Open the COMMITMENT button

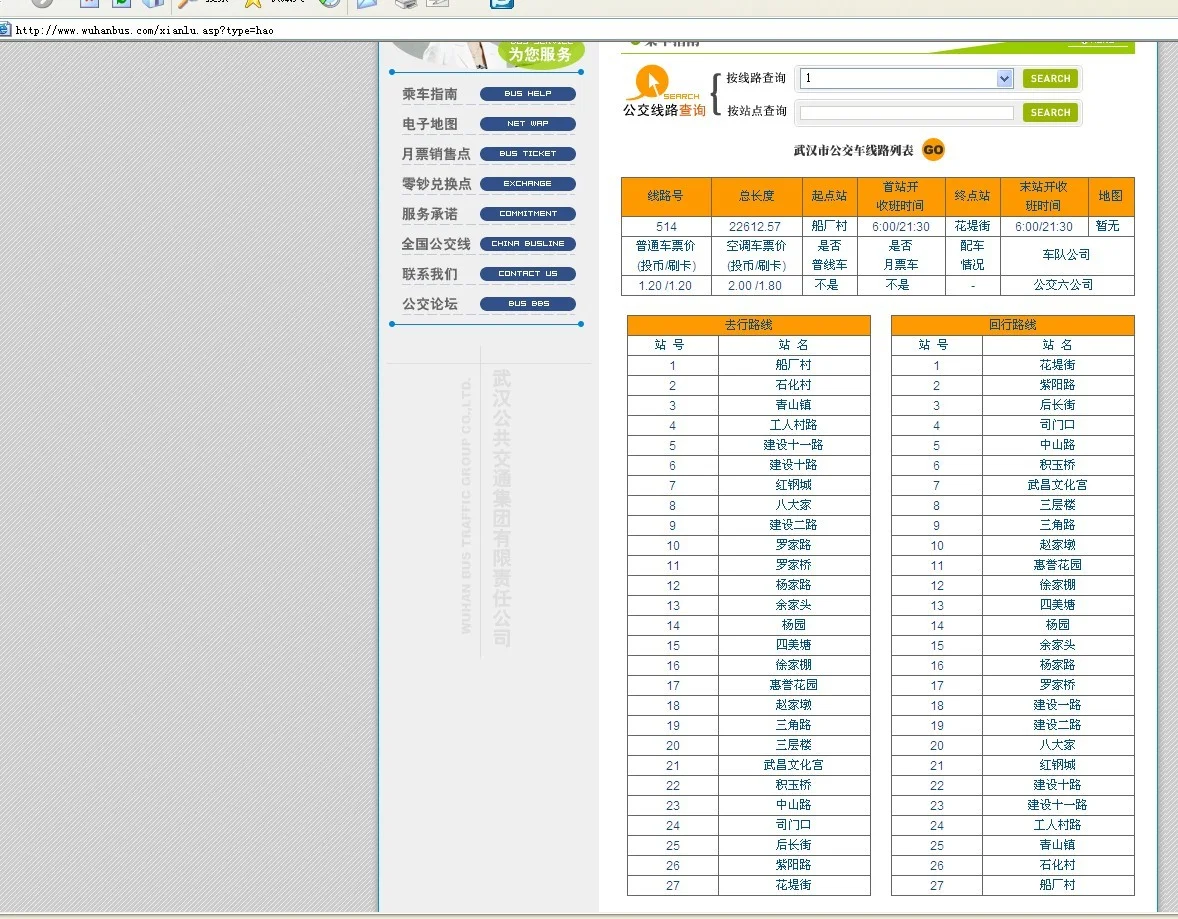pyautogui.click(x=527, y=214)
